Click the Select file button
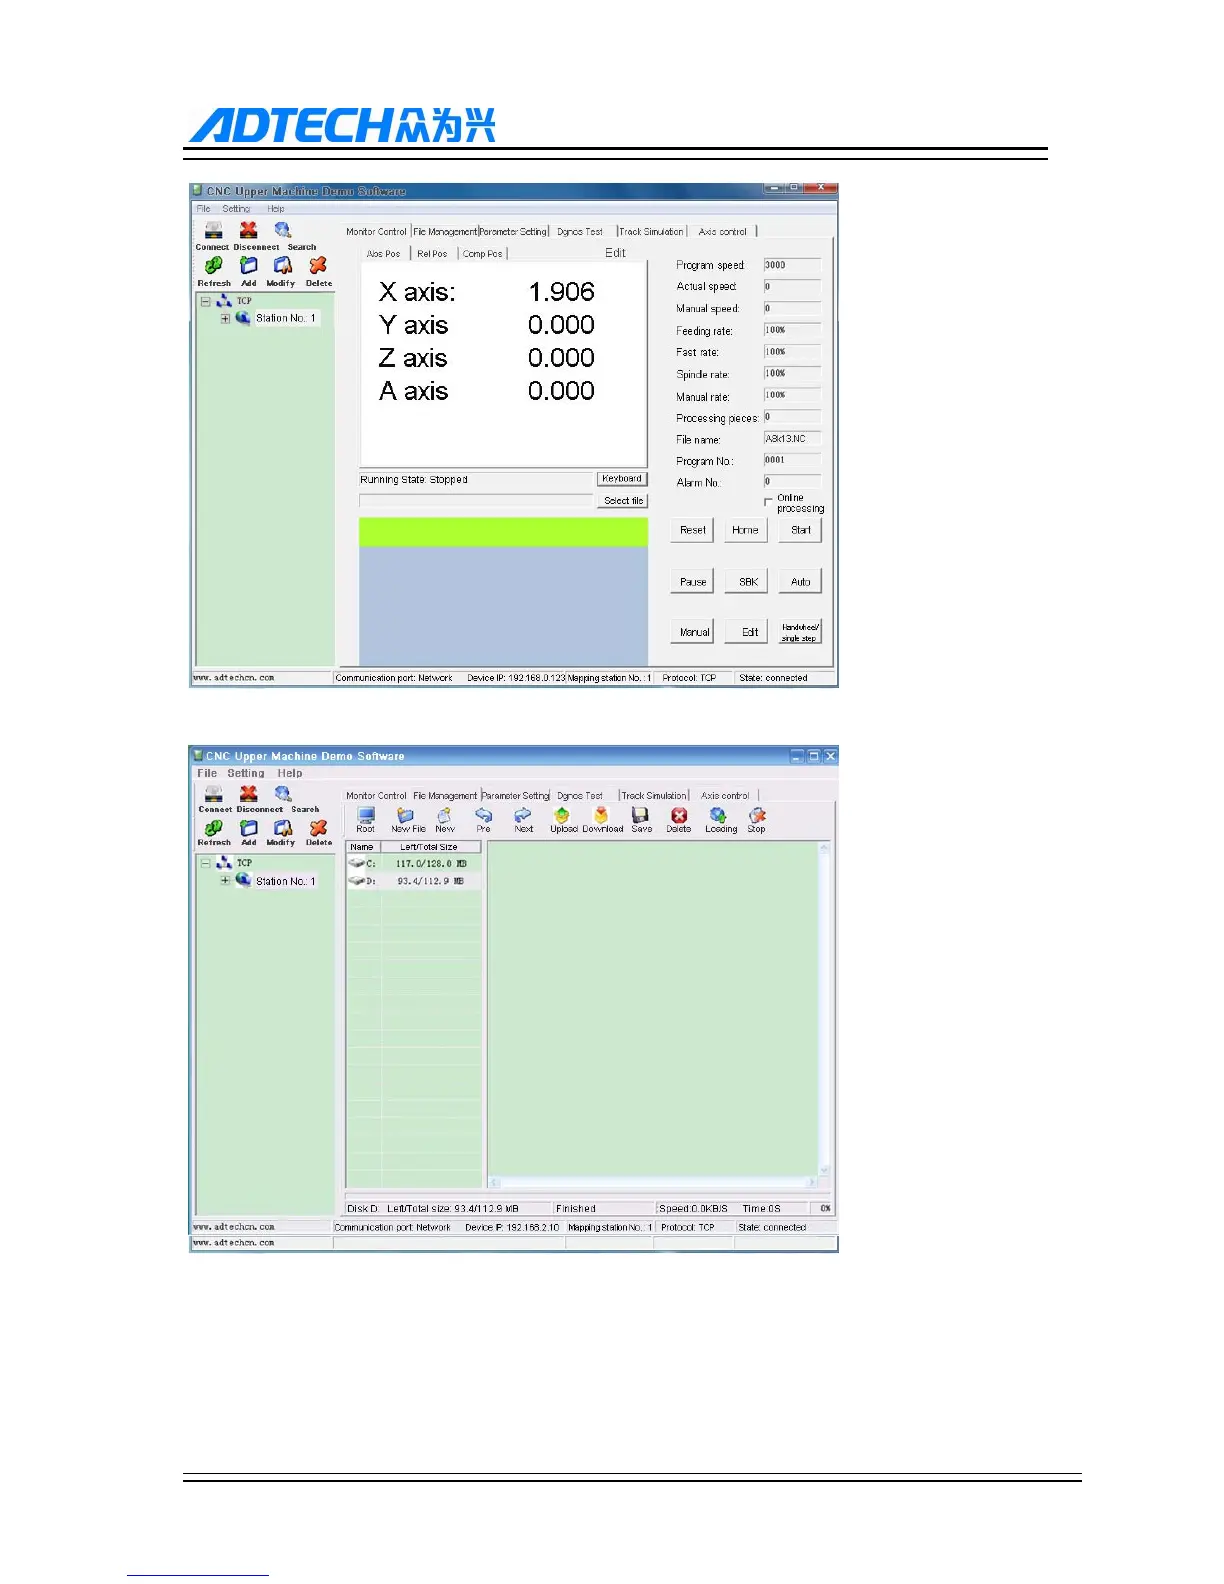Screen dimensions: 1224x1584 coord(623,501)
